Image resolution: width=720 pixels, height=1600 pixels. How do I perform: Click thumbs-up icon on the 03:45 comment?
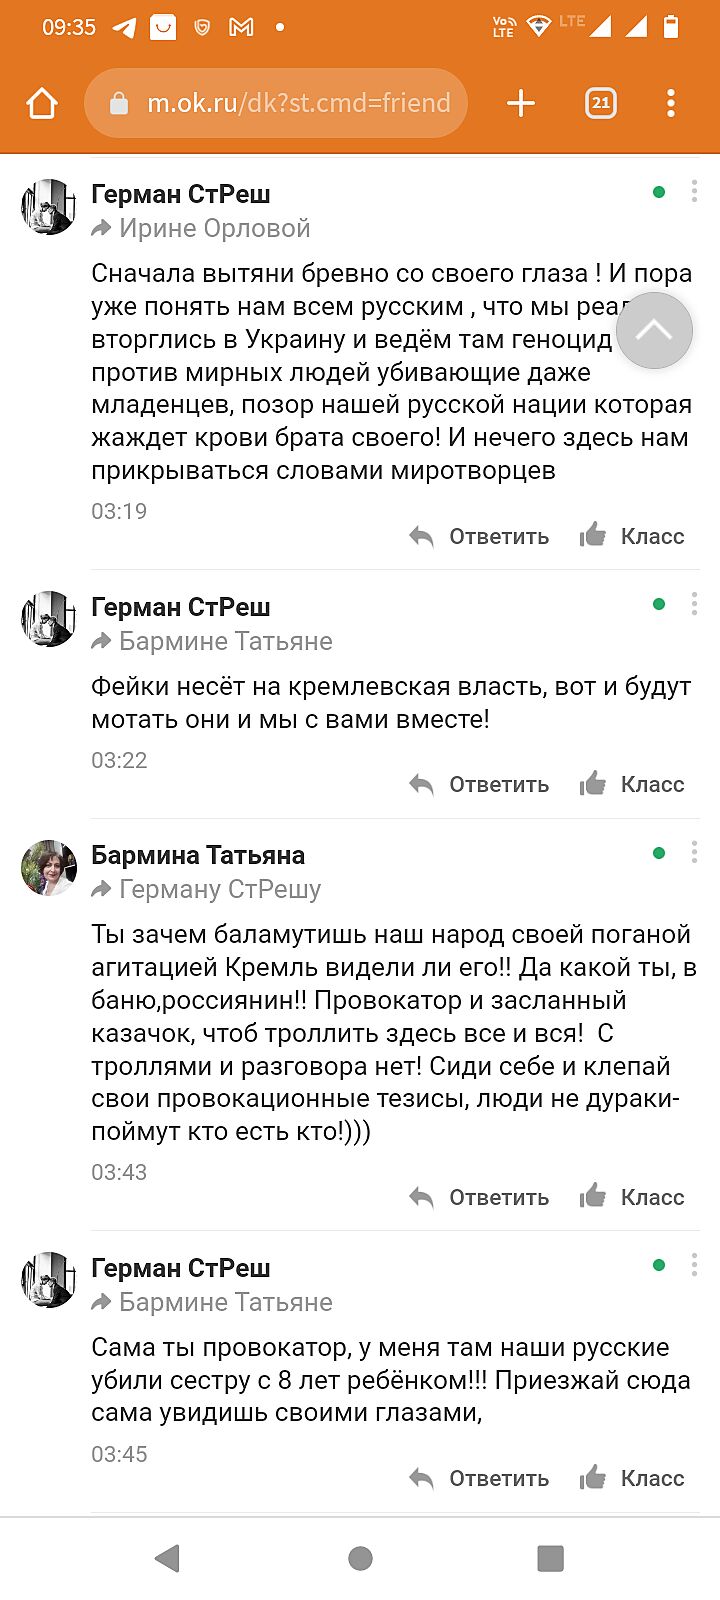tap(593, 1478)
